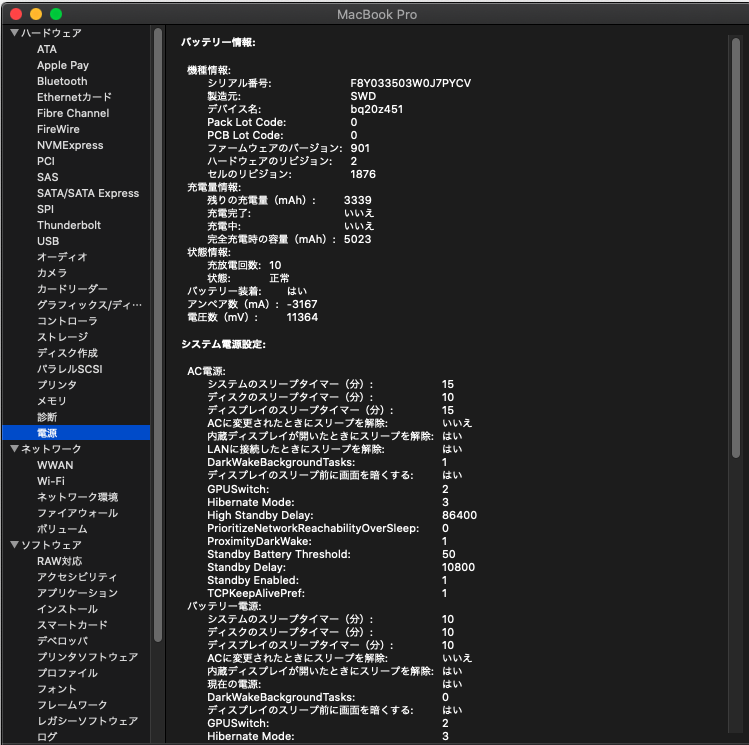Select Ethernetカード in the sidebar
The image size is (749, 745).
[75, 97]
